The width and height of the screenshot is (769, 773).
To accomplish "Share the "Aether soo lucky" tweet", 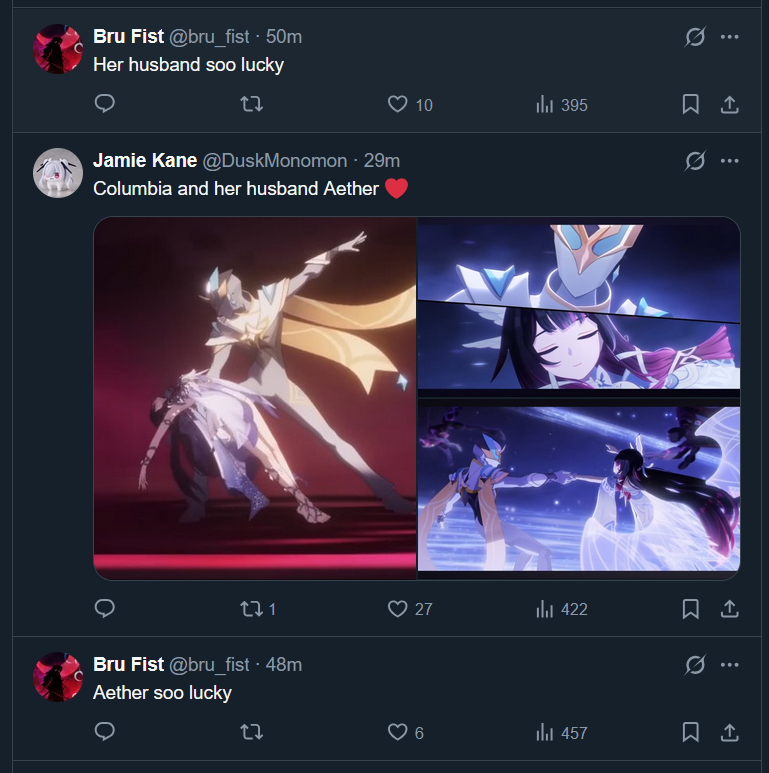I will pos(730,732).
